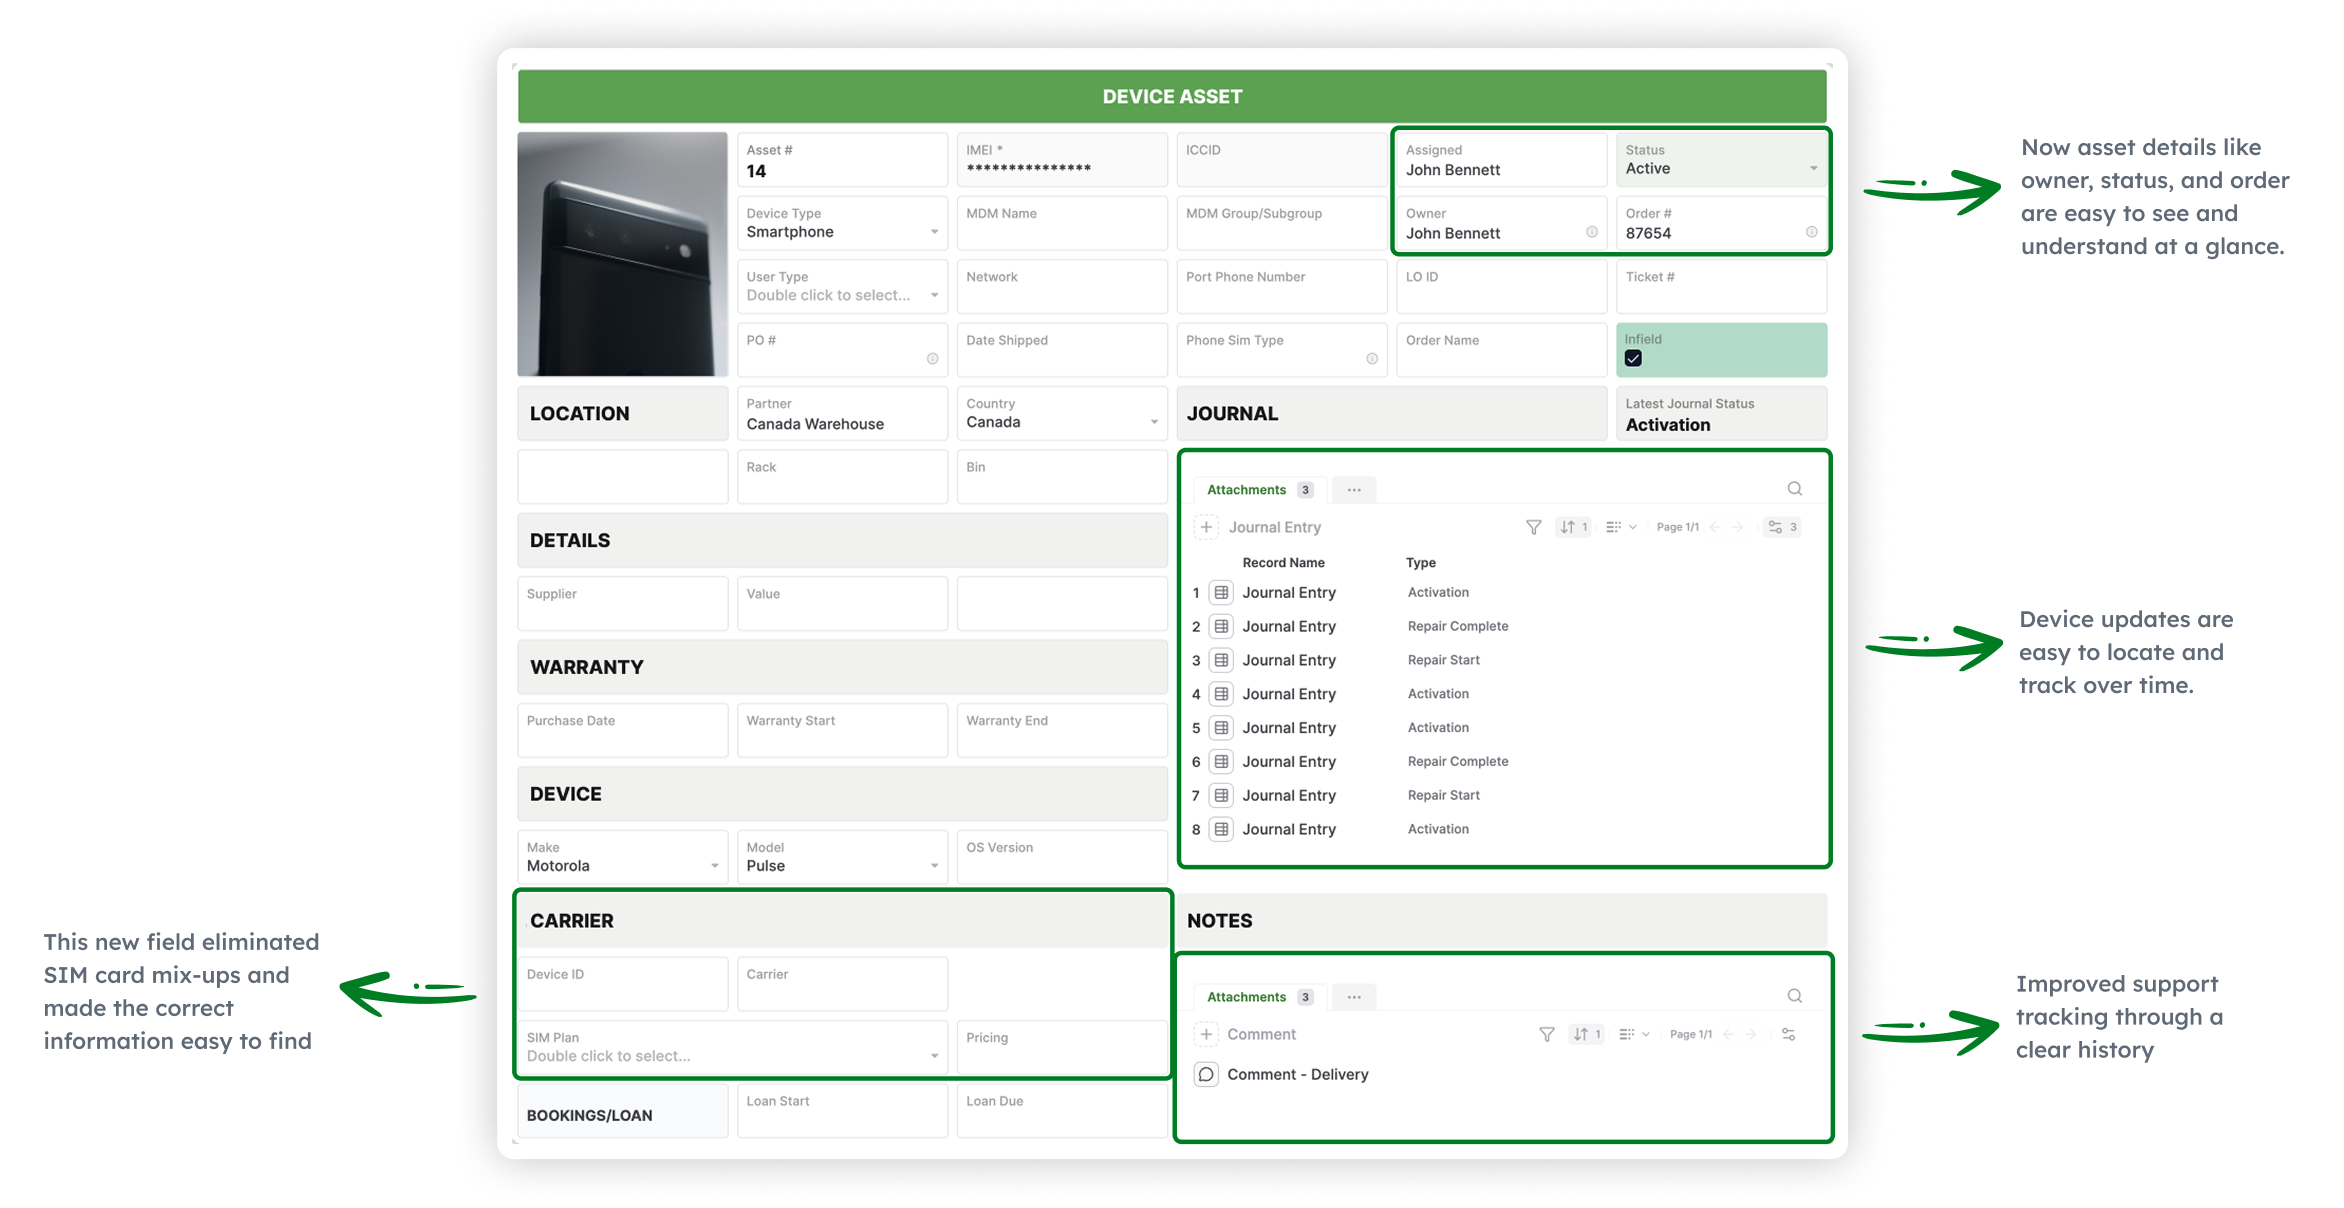Open the Make dropdown showing Motorola
Screen dimensions: 2344x1208
pos(714,866)
